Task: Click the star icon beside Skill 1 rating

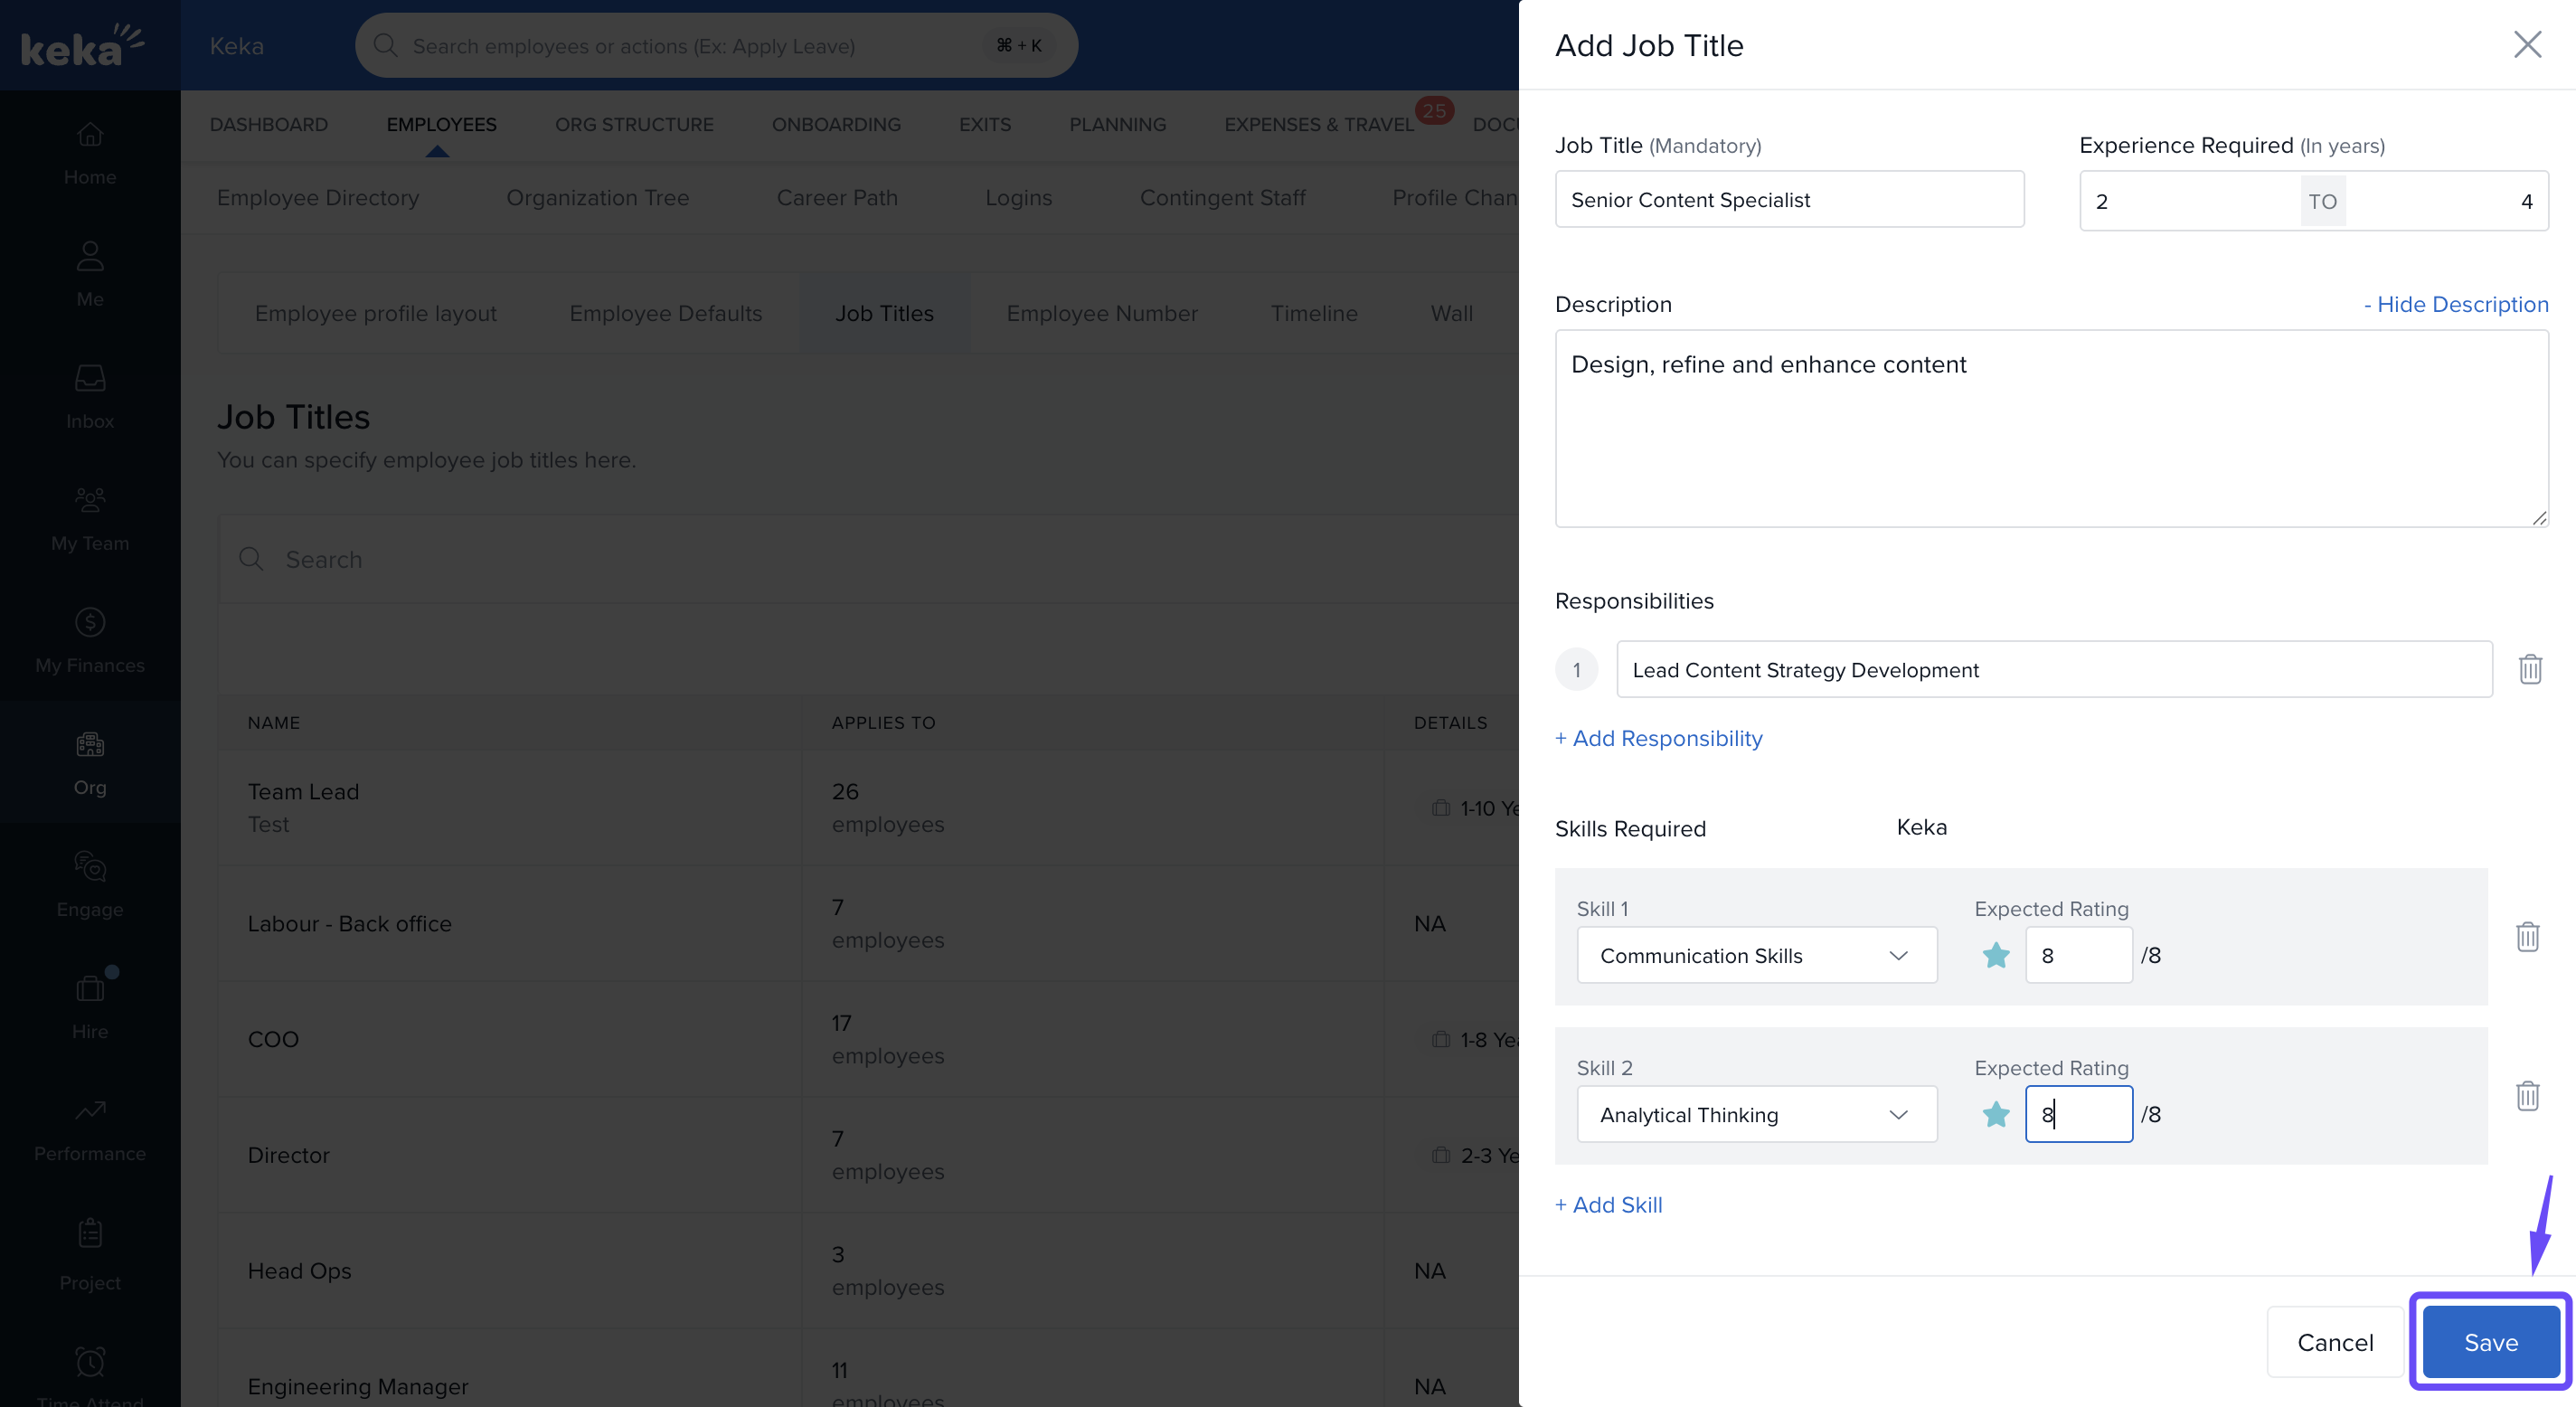Action: 1995,955
